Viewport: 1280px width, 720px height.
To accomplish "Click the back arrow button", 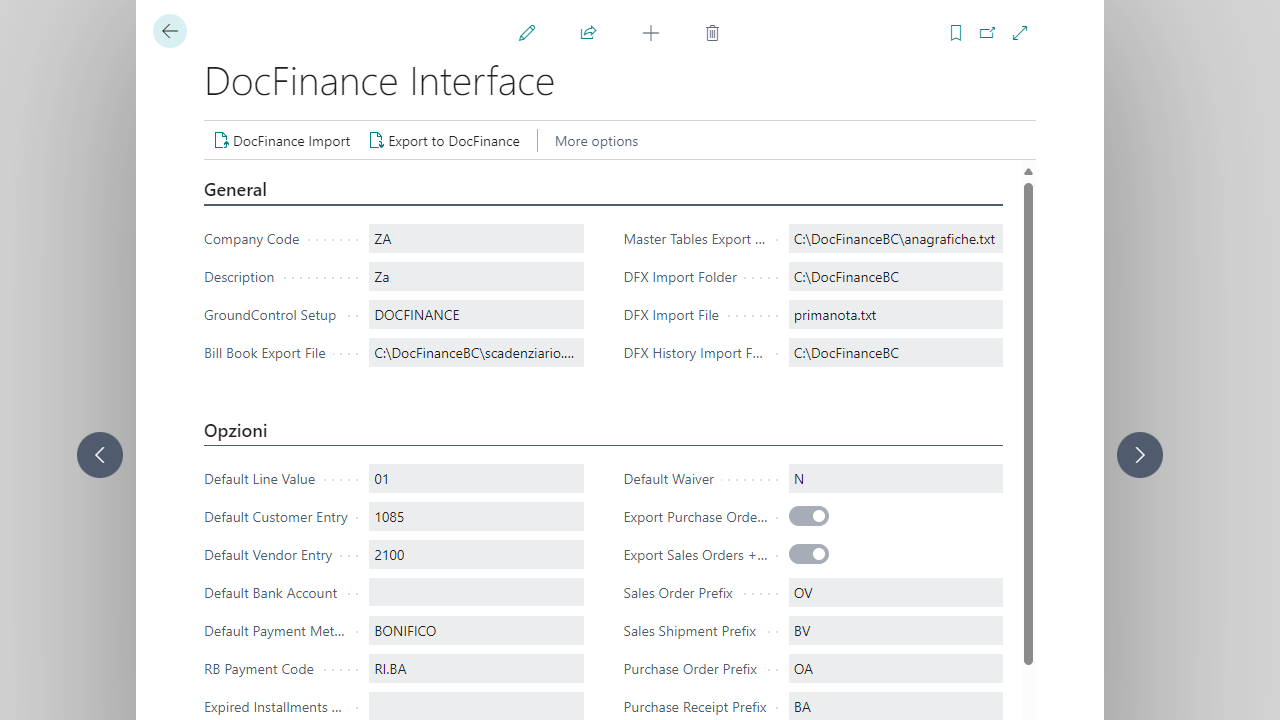I will tap(170, 31).
